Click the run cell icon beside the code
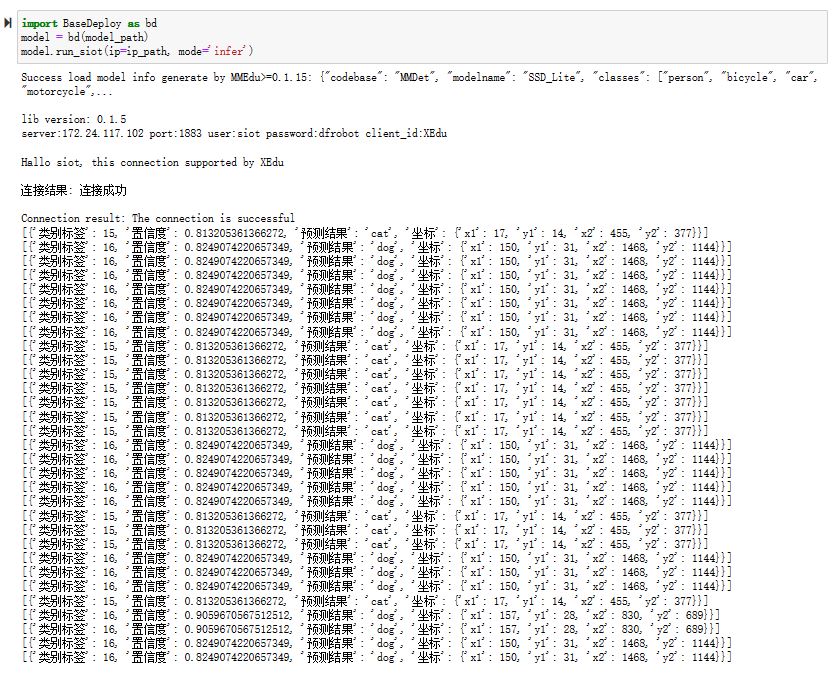This screenshot has height=673, width=835. click(7, 23)
